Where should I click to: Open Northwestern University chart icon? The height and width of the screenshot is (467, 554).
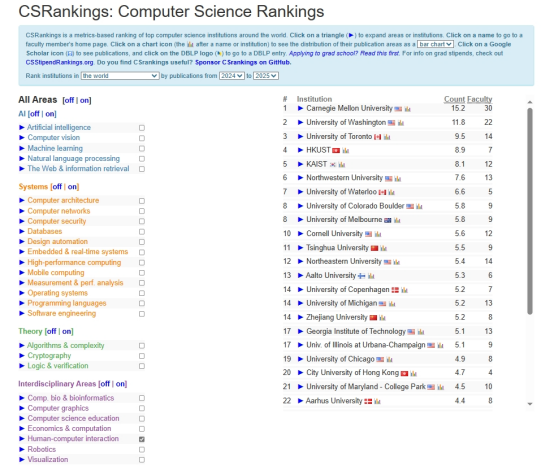[x=398, y=178]
